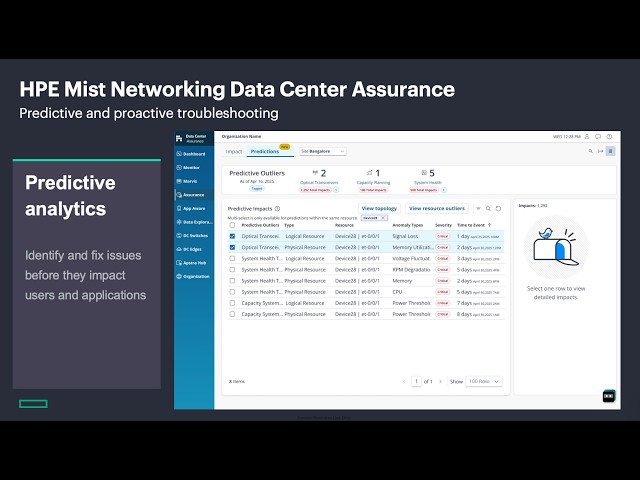Open Organization in the sidebar
Screen dimensions: 640x480
click(193, 276)
